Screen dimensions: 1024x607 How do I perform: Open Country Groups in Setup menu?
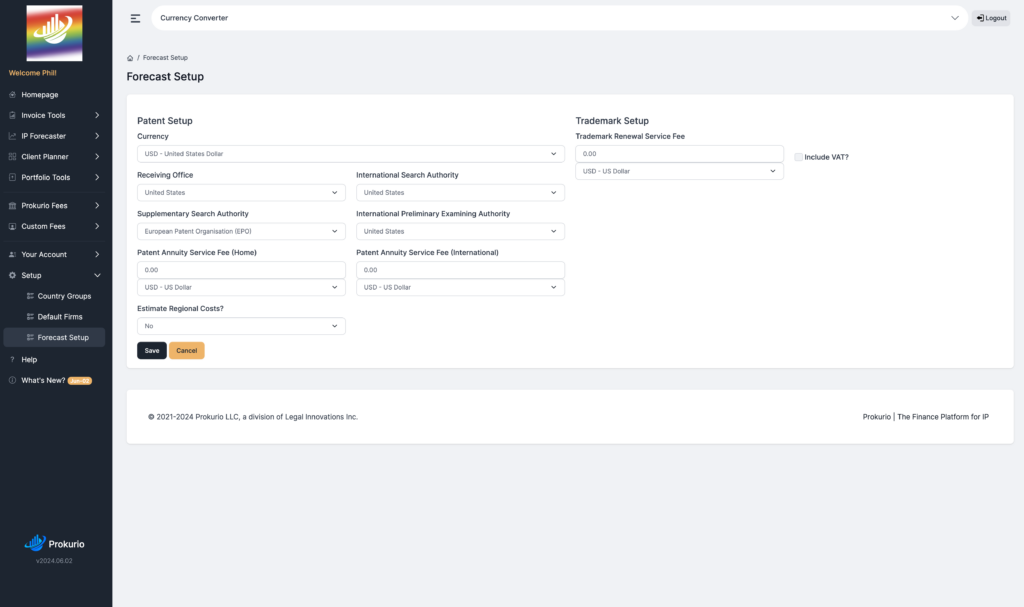point(64,296)
